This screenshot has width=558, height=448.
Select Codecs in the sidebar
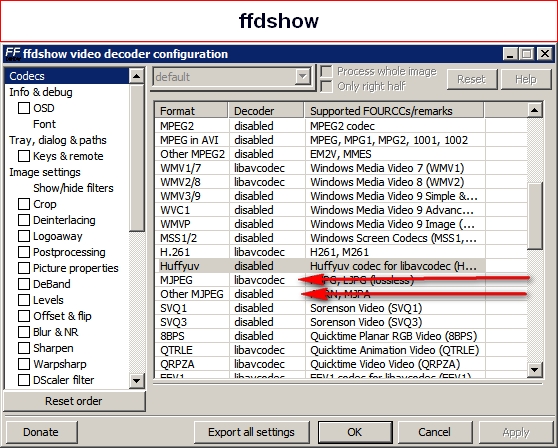(x=67, y=76)
